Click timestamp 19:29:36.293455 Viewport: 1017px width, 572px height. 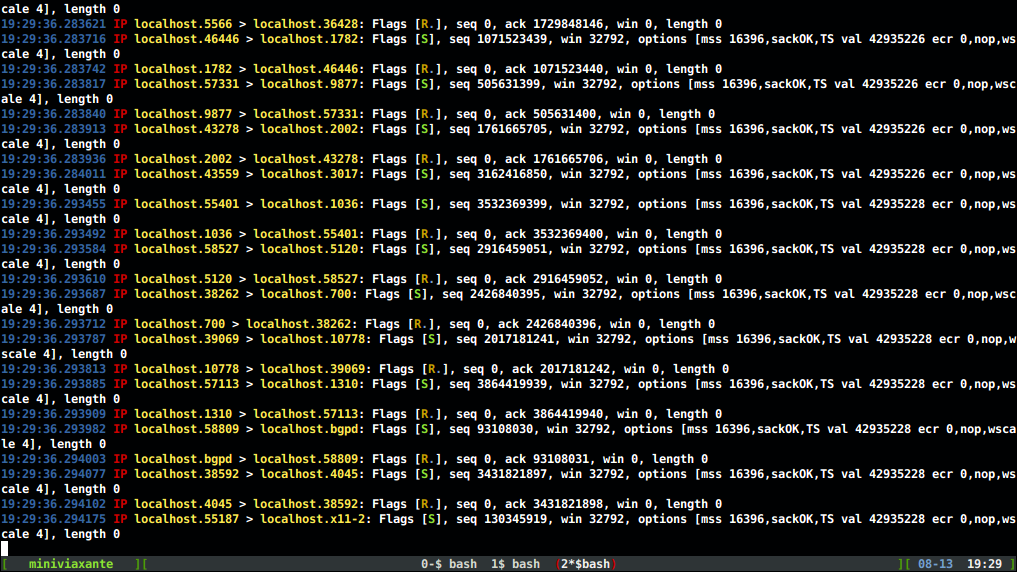[53, 204]
